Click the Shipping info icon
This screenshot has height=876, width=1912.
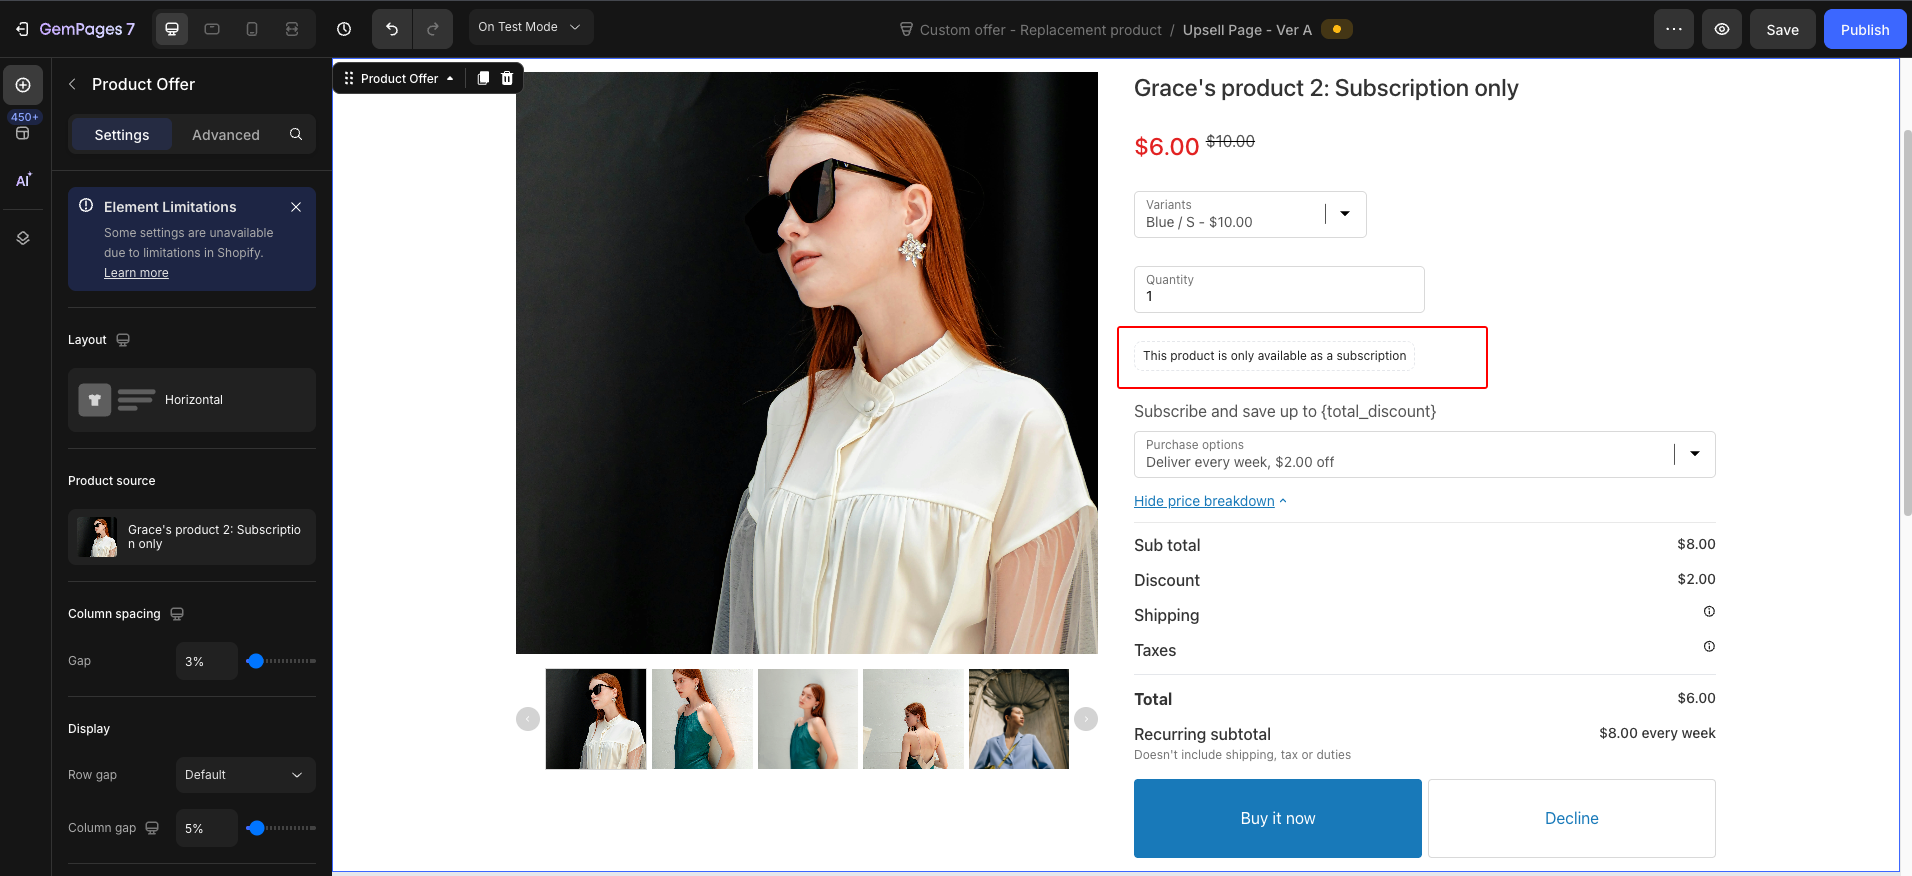coord(1709,611)
